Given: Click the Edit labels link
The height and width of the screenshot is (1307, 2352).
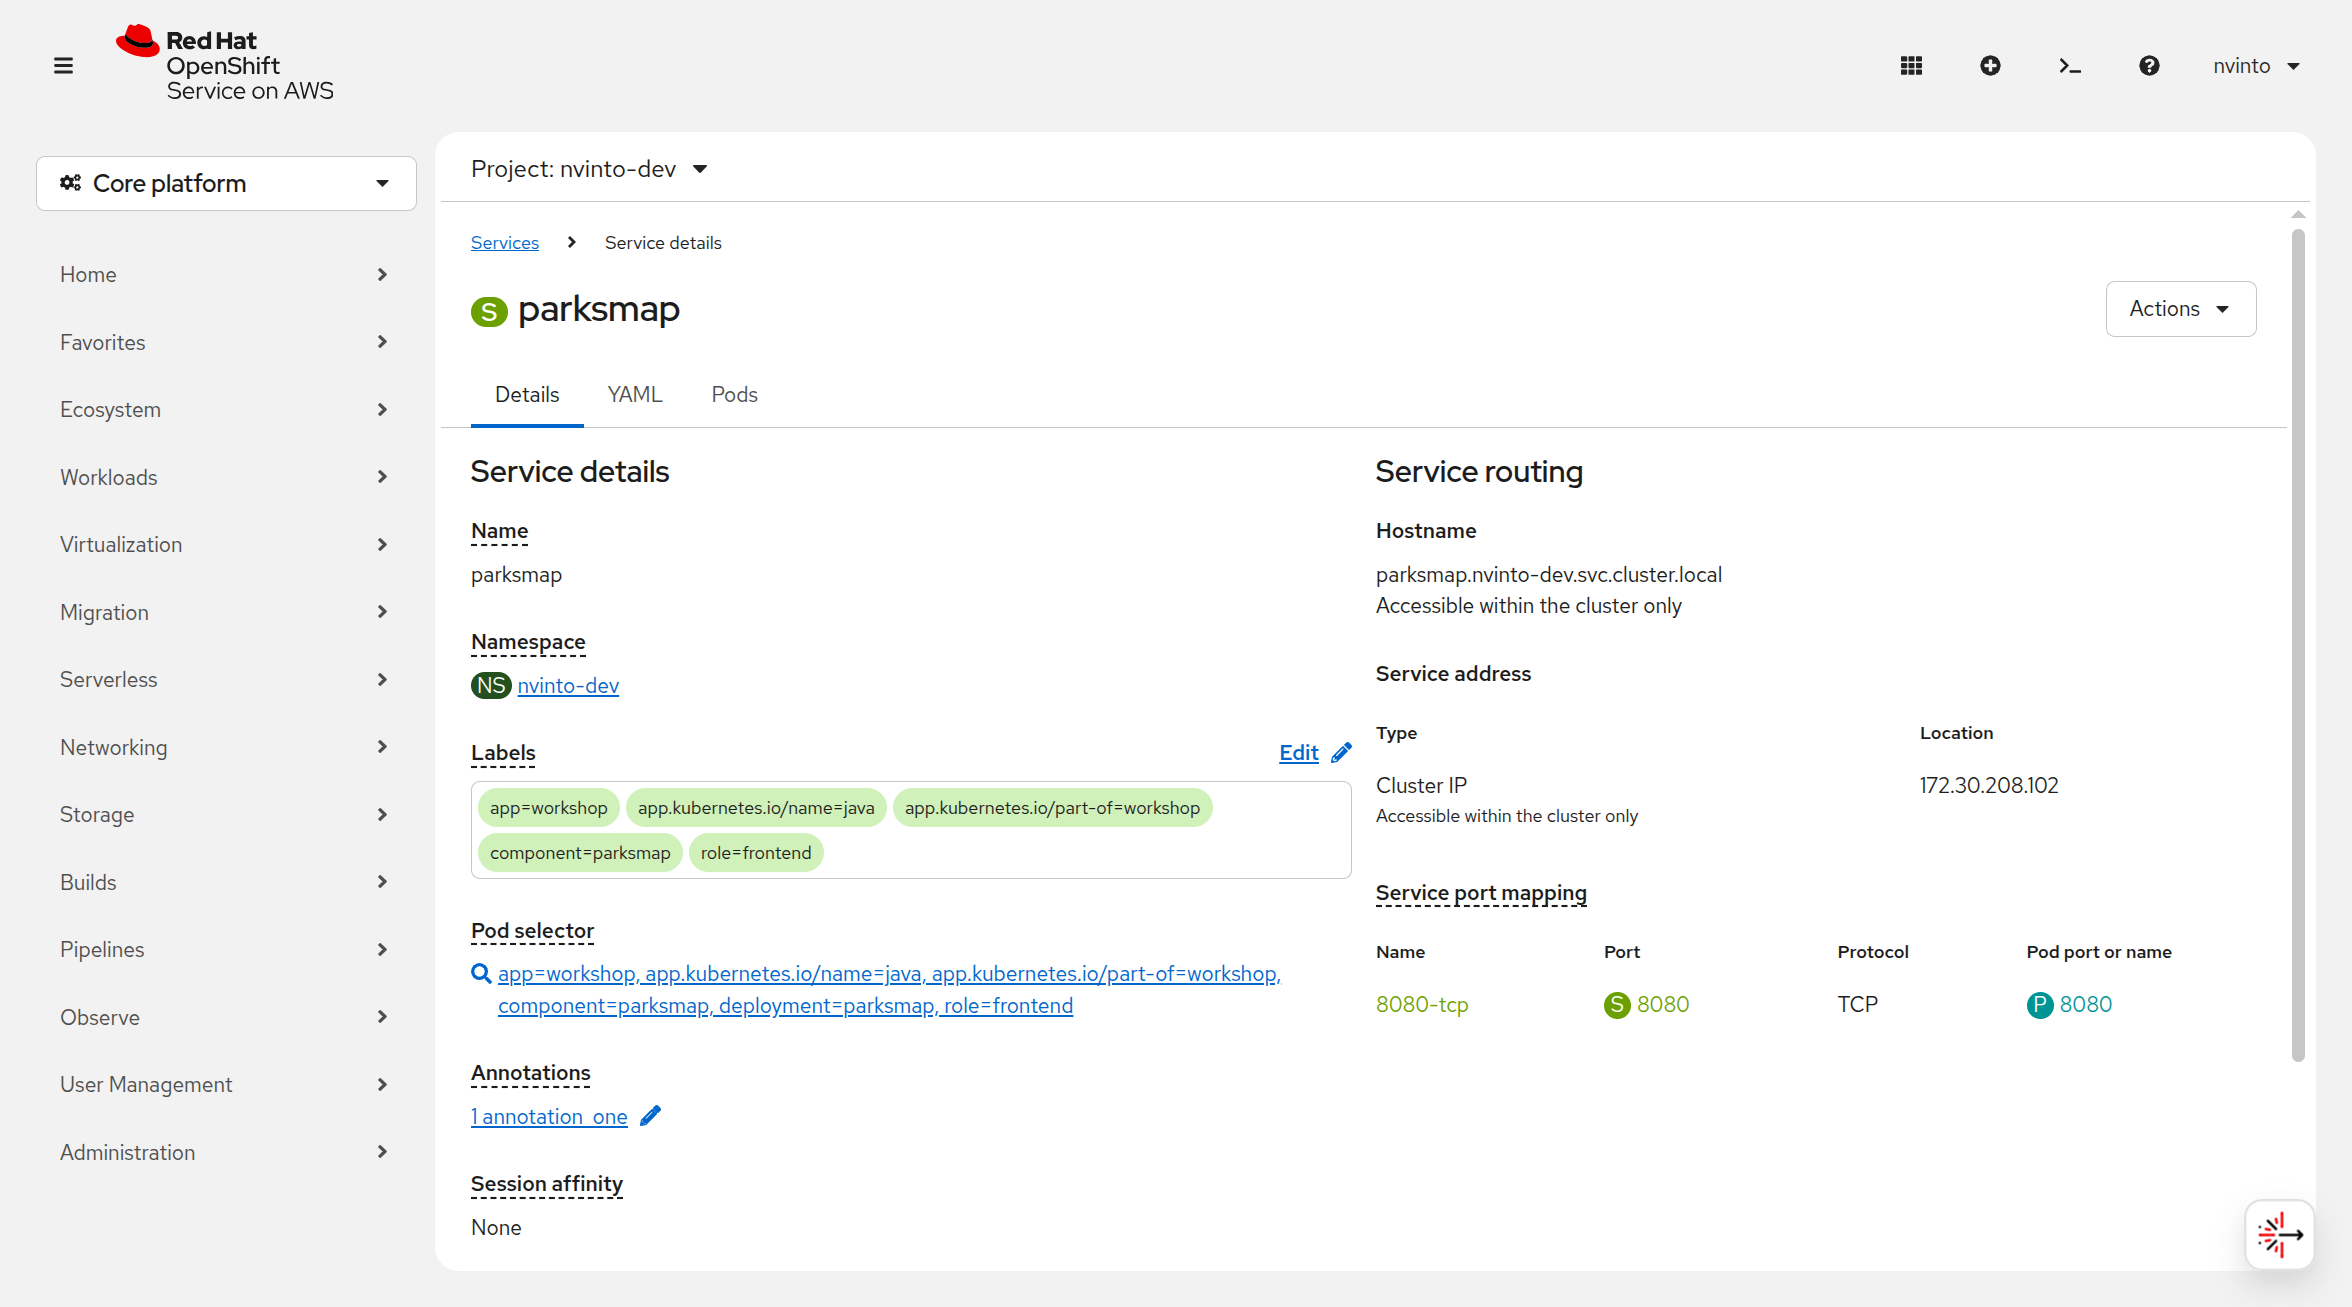Looking at the screenshot, I should point(1299,753).
